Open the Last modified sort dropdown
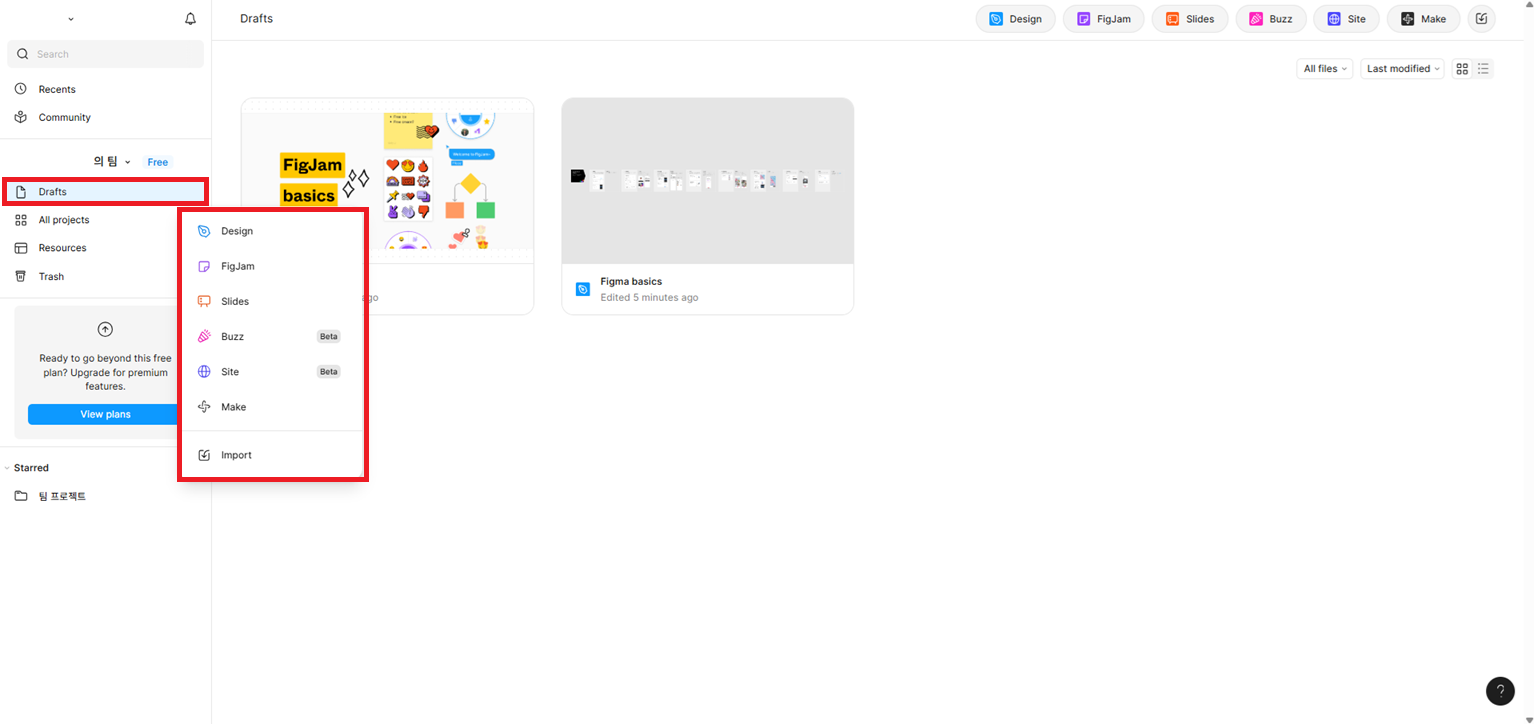The width and height of the screenshot is (1534, 724). point(1402,69)
